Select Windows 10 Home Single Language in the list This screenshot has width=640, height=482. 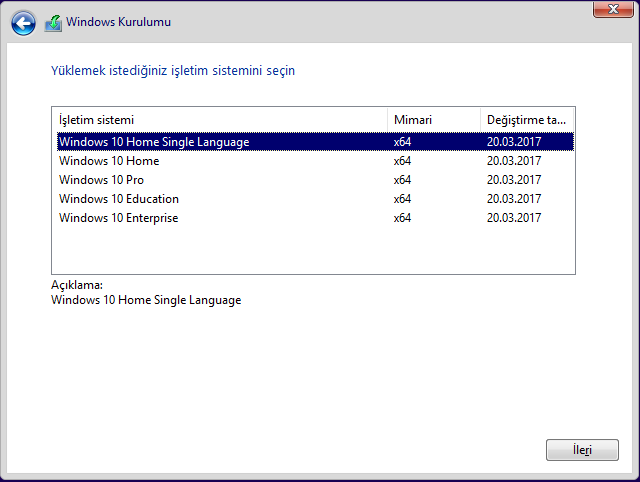(154, 142)
